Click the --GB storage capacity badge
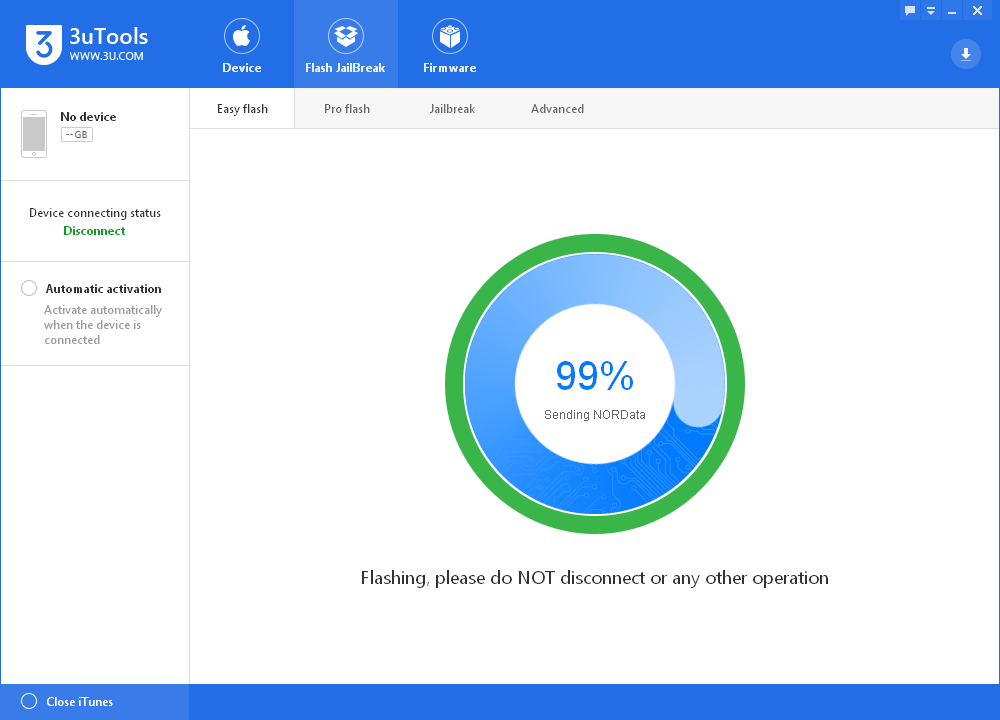The height and width of the screenshot is (720, 1000). [77, 135]
